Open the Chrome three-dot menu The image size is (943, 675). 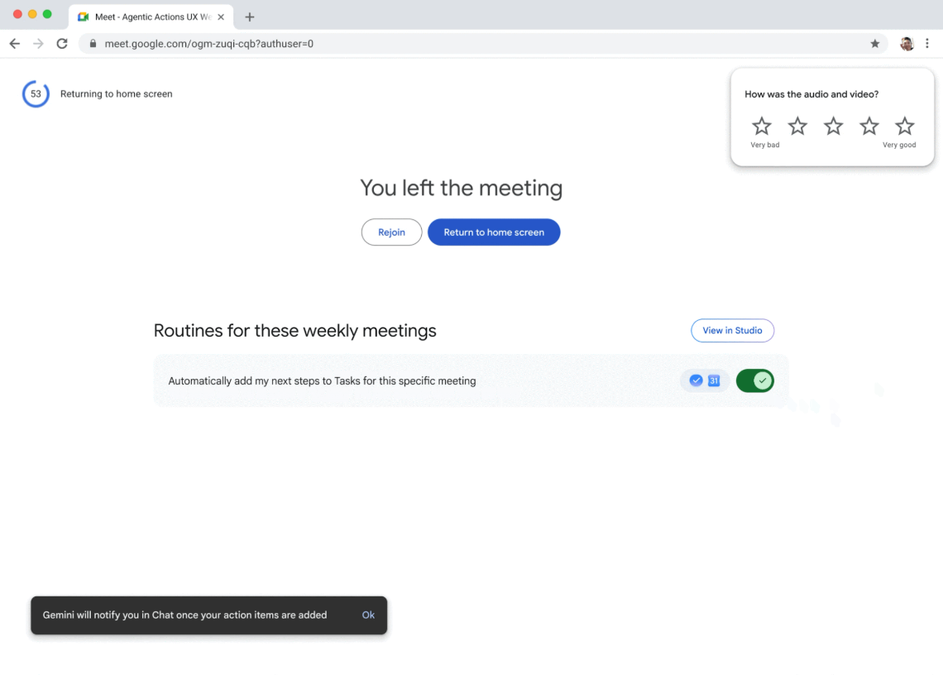point(927,43)
